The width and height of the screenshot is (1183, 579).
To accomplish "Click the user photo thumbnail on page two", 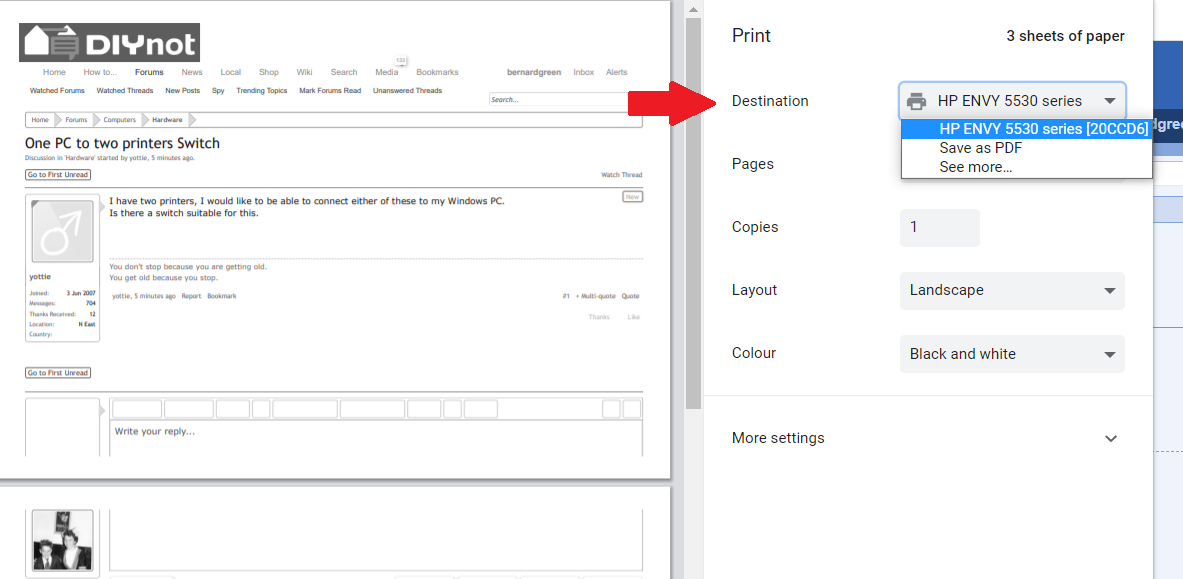I will (63, 540).
